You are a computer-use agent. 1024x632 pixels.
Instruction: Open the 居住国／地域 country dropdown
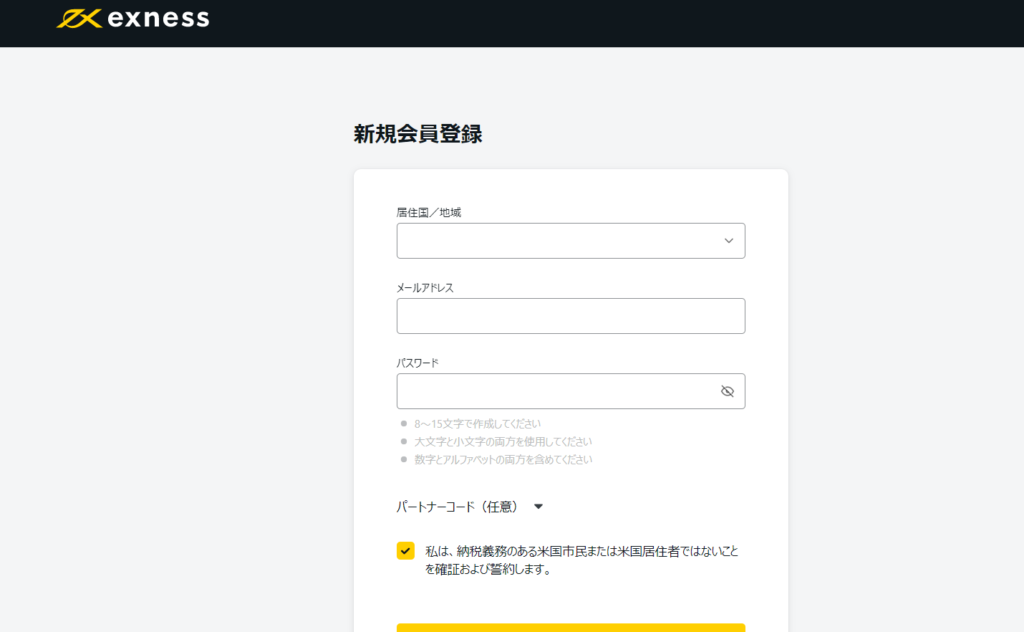[x=571, y=241]
